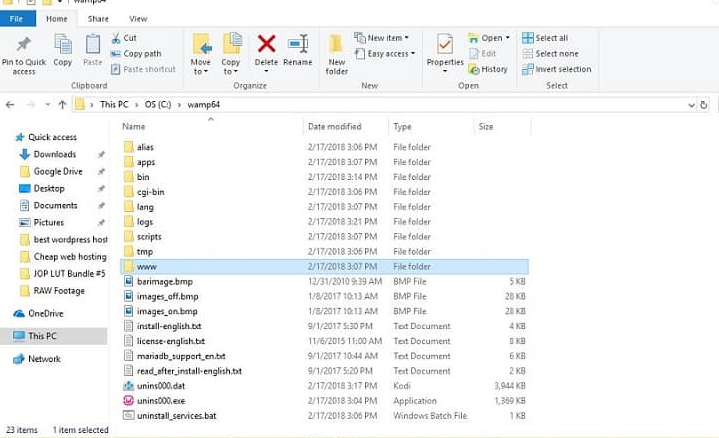Select This PC in navigation pane
Viewport: 719px width, 438px height.
point(54,336)
